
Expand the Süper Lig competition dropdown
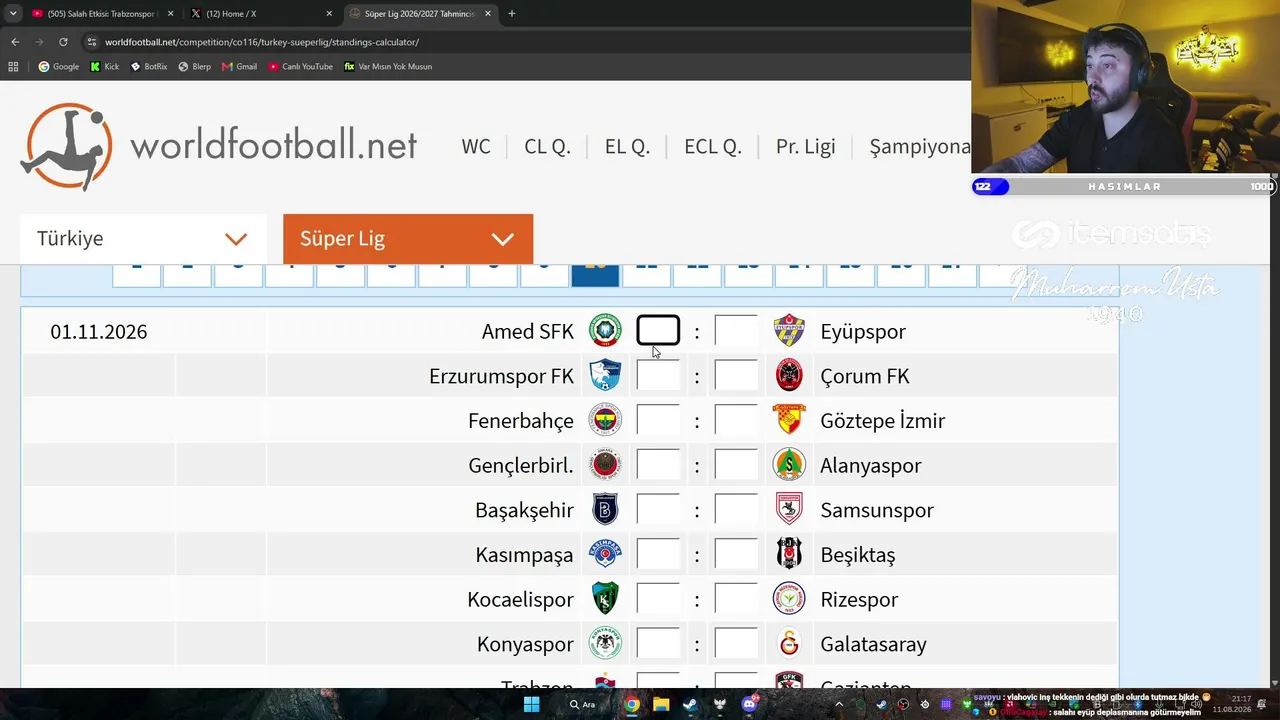[408, 239]
